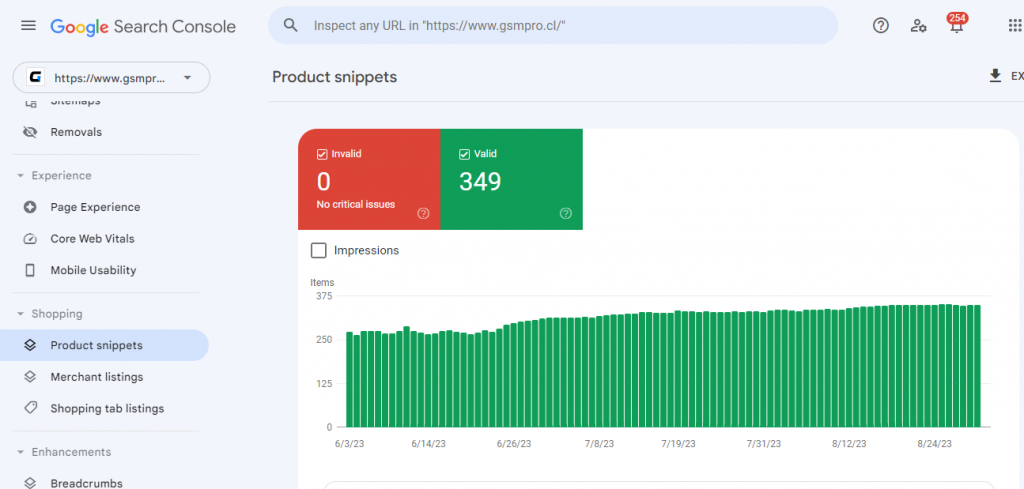
Task: Click the 6/26/23 date axis label
Action: pyautogui.click(x=514, y=444)
